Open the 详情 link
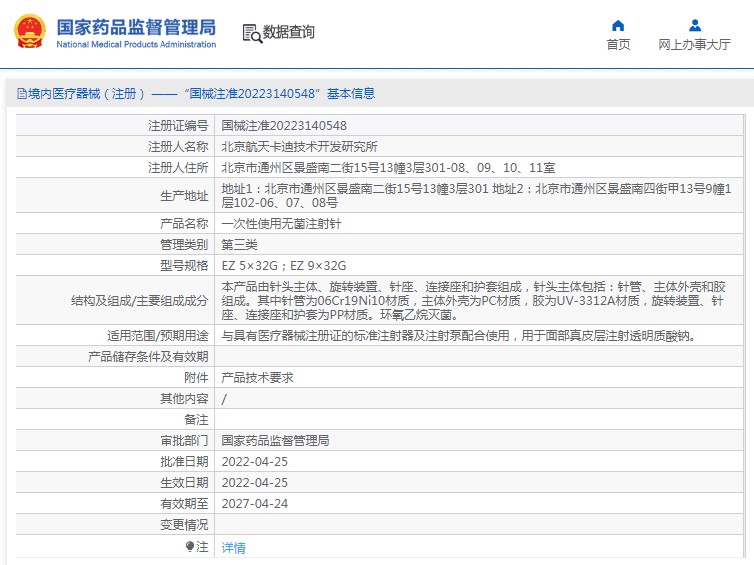The image size is (754, 565). 233,548
